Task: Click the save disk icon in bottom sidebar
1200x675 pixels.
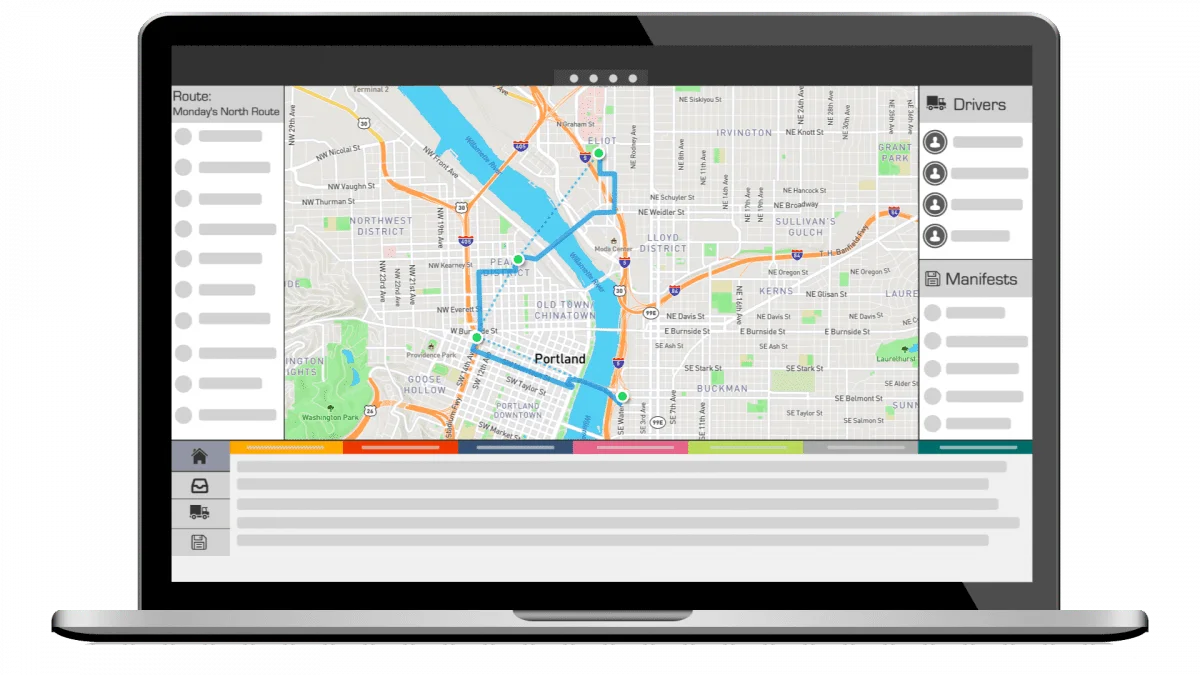Action: pos(199,542)
